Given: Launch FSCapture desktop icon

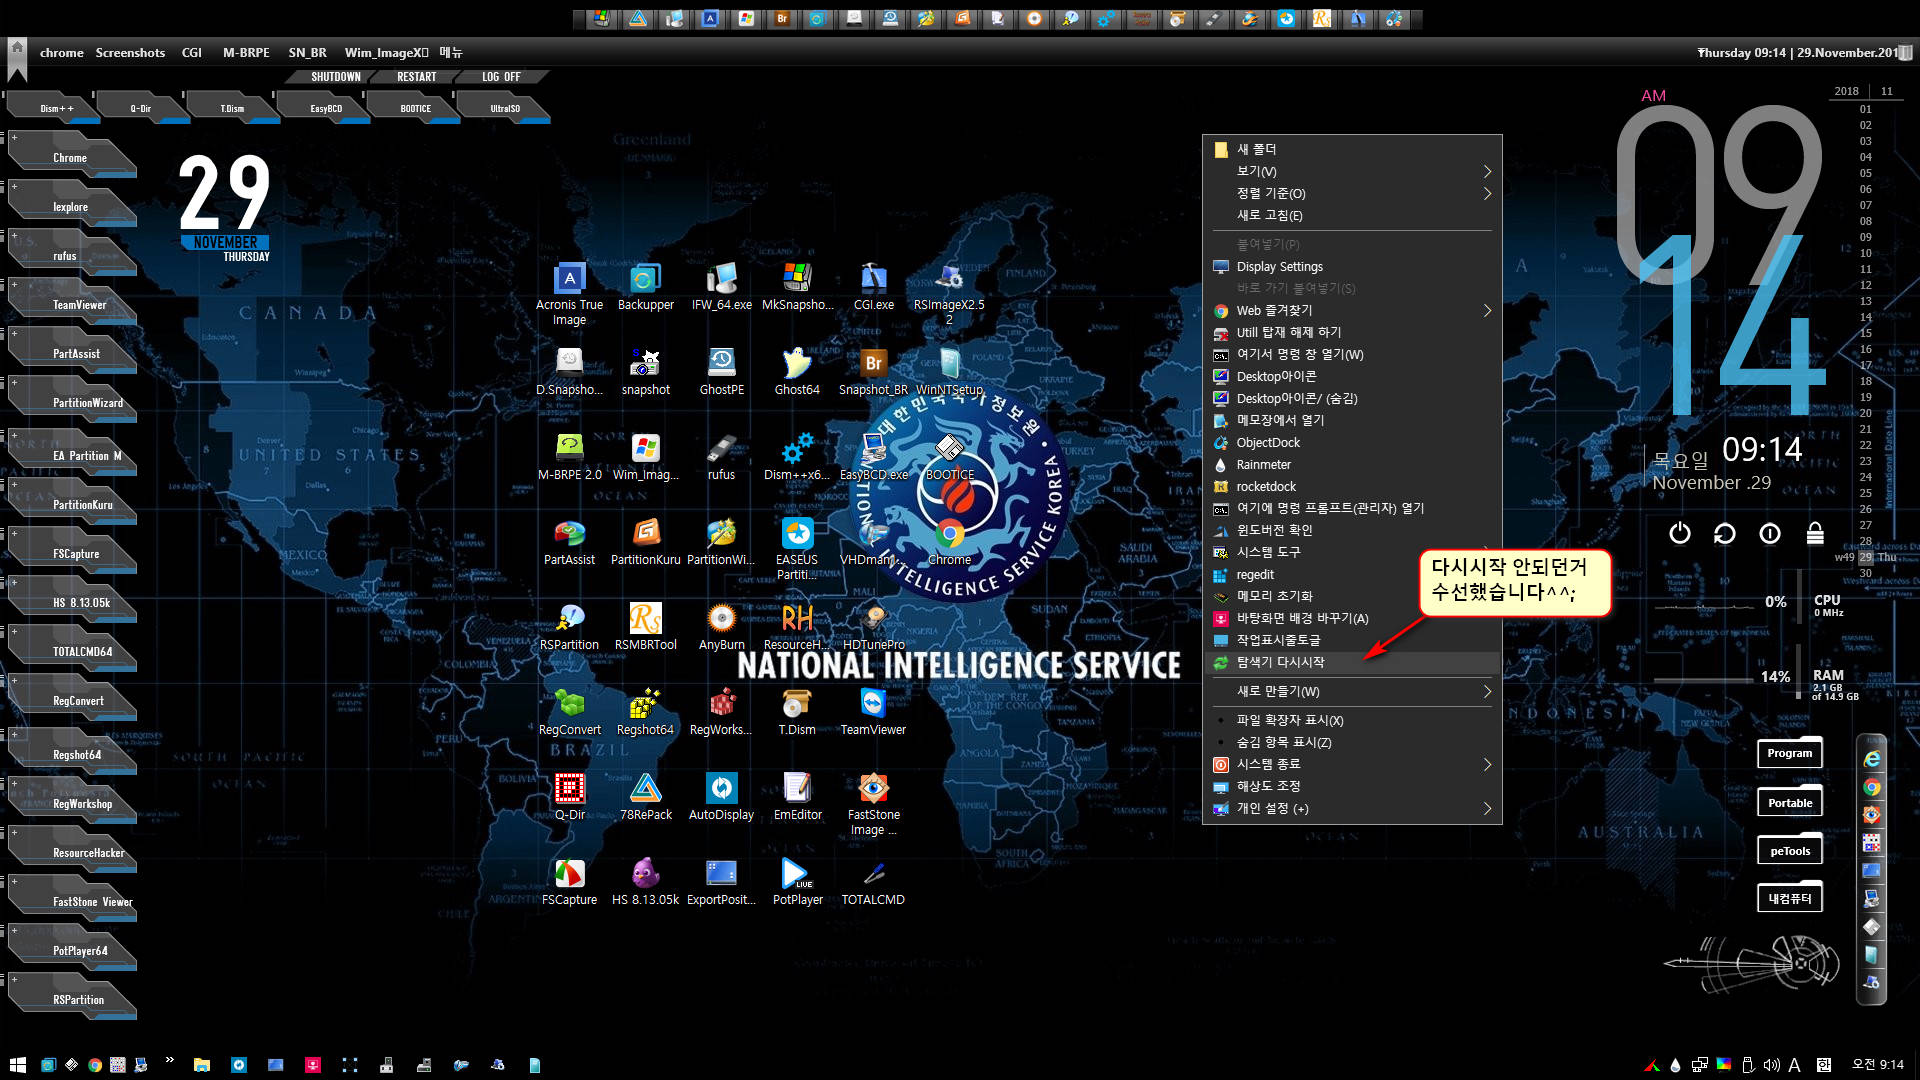Looking at the screenshot, I should [569, 882].
